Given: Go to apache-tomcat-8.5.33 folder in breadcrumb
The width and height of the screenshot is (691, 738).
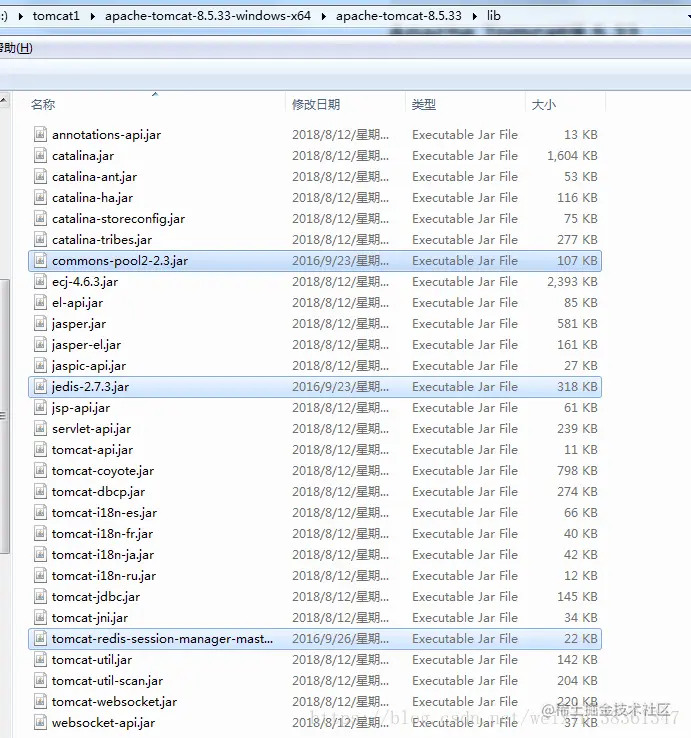Looking at the screenshot, I should tap(399, 16).
